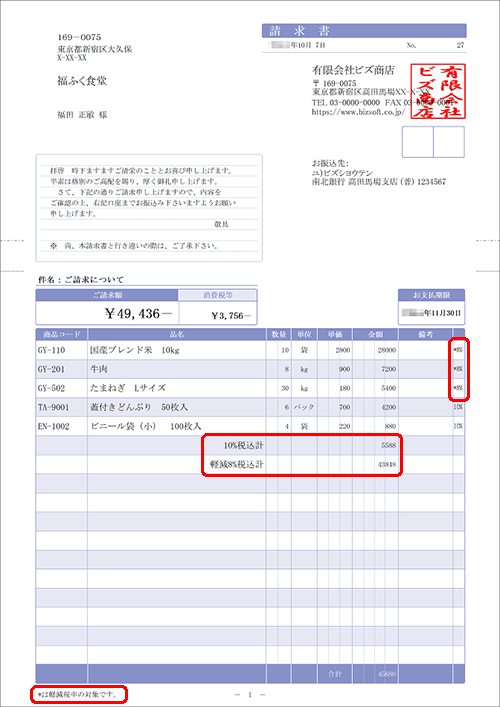Click the 28000 amount for GY-110
The height and width of the screenshot is (707, 500).
point(387,350)
